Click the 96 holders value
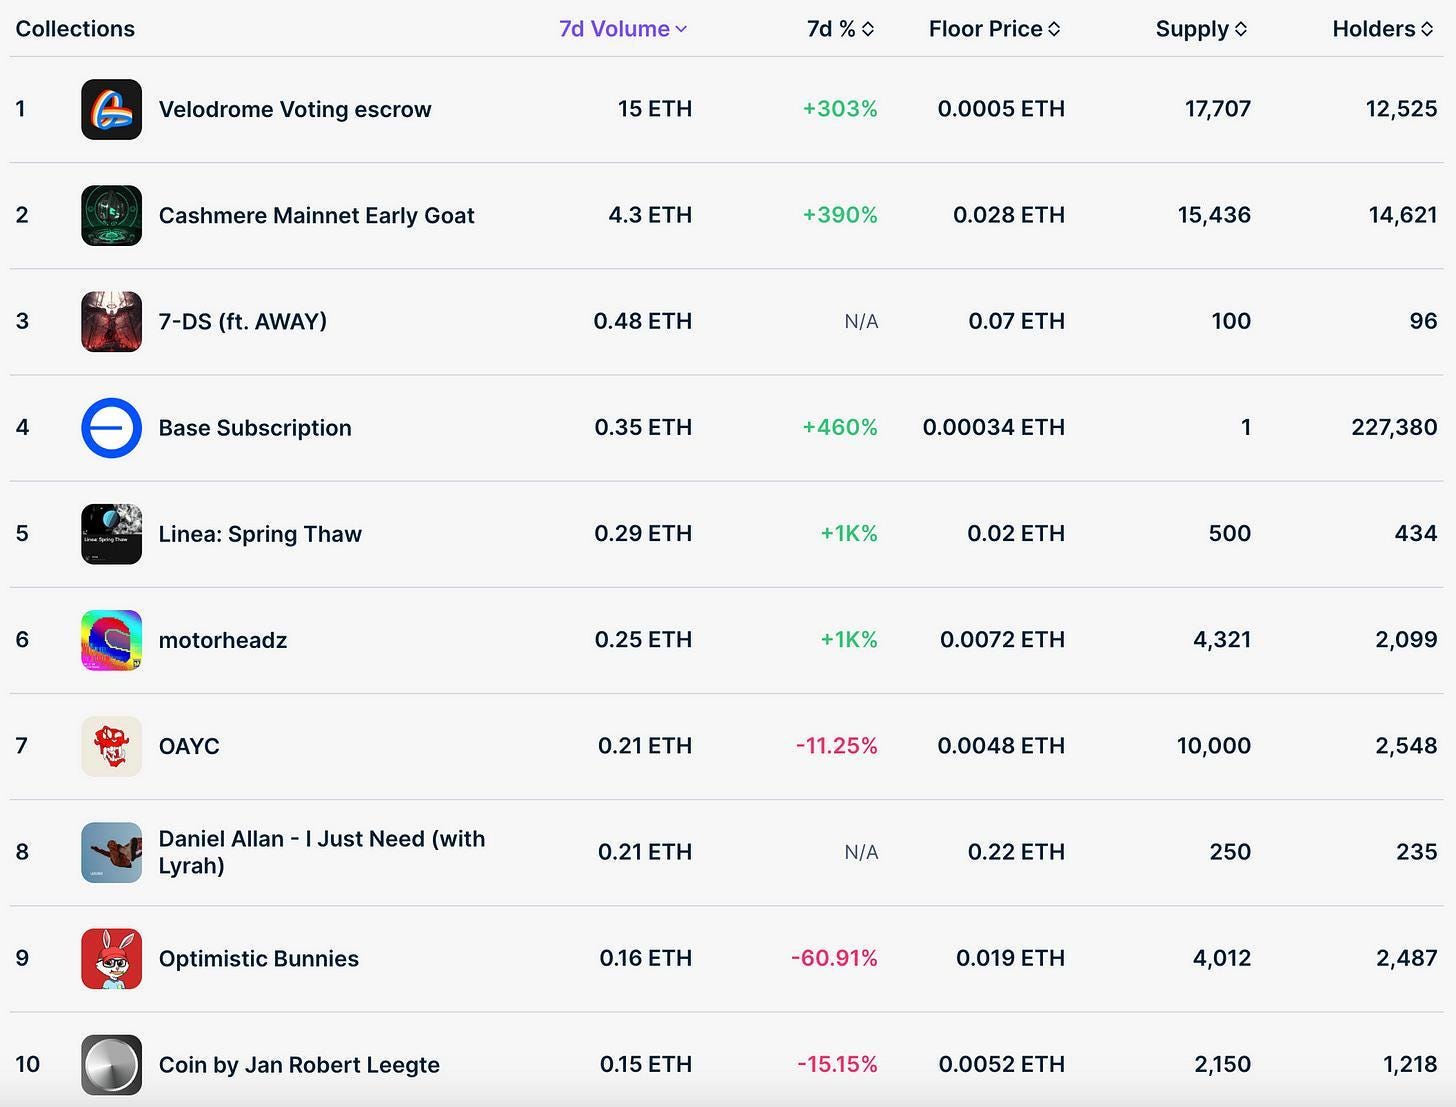Image resolution: width=1456 pixels, height=1107 pixels. pyautogui.click(x=1423, y=321)
